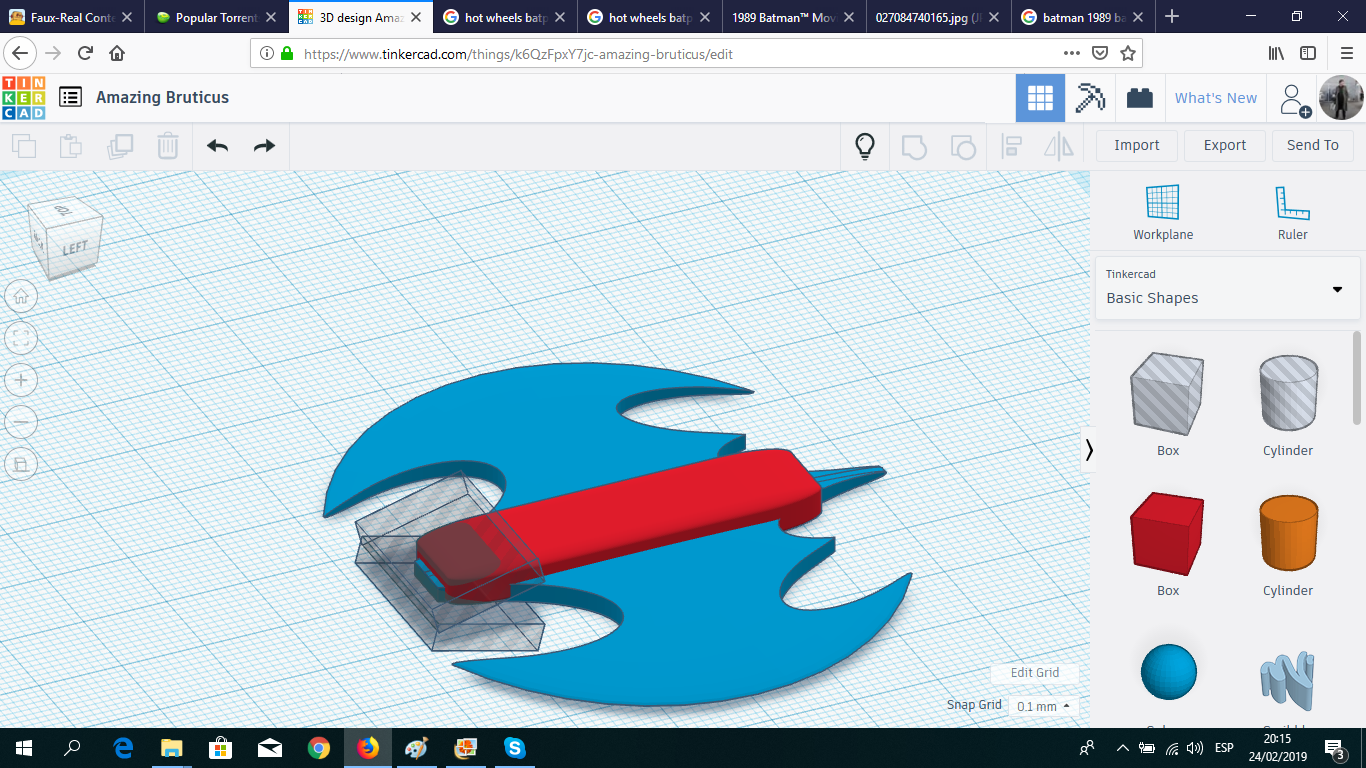The width and height of the screenshot is (1366, 768).
Task: Switch to the 1989 Batman Movie tab
Action: point(794,17)
